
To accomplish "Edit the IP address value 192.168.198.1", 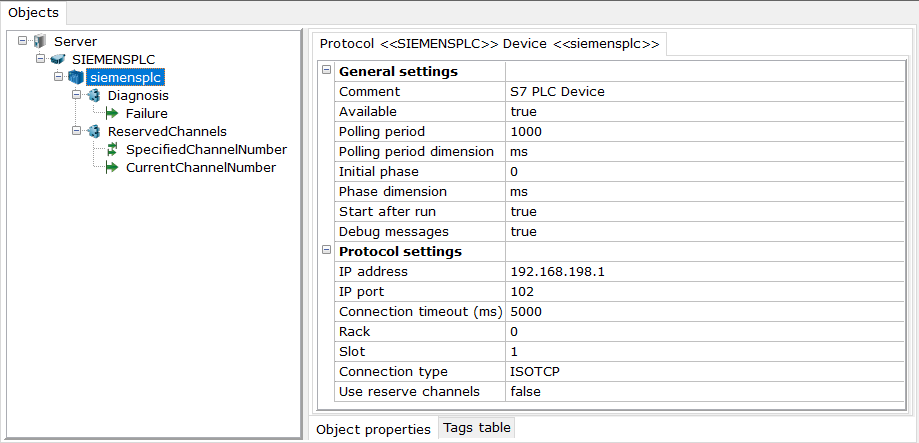I will click(x=705, y=271).
